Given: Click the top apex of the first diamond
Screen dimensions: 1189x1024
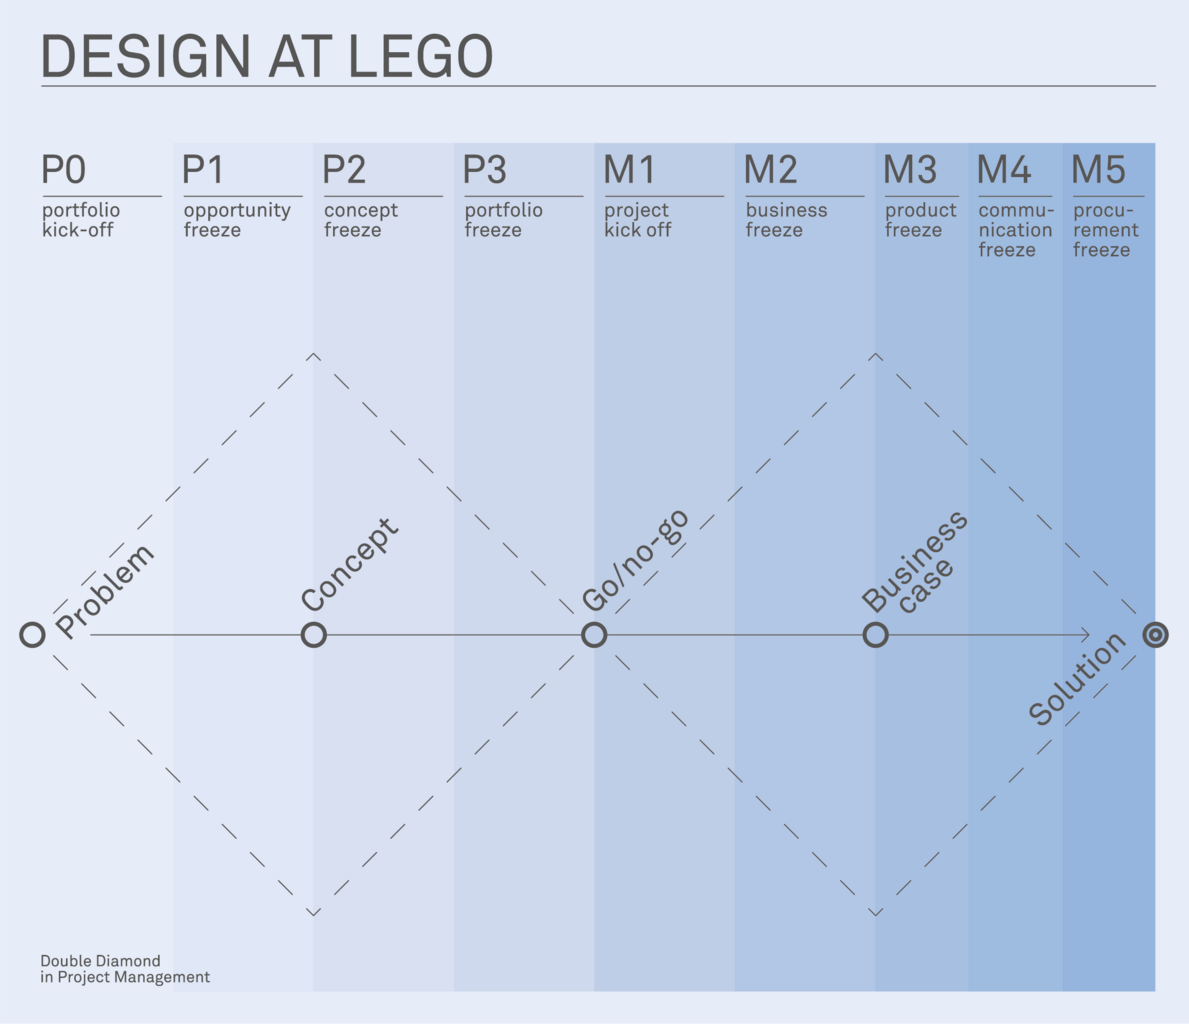Looking at the screenshot, I should pos(314,355).
